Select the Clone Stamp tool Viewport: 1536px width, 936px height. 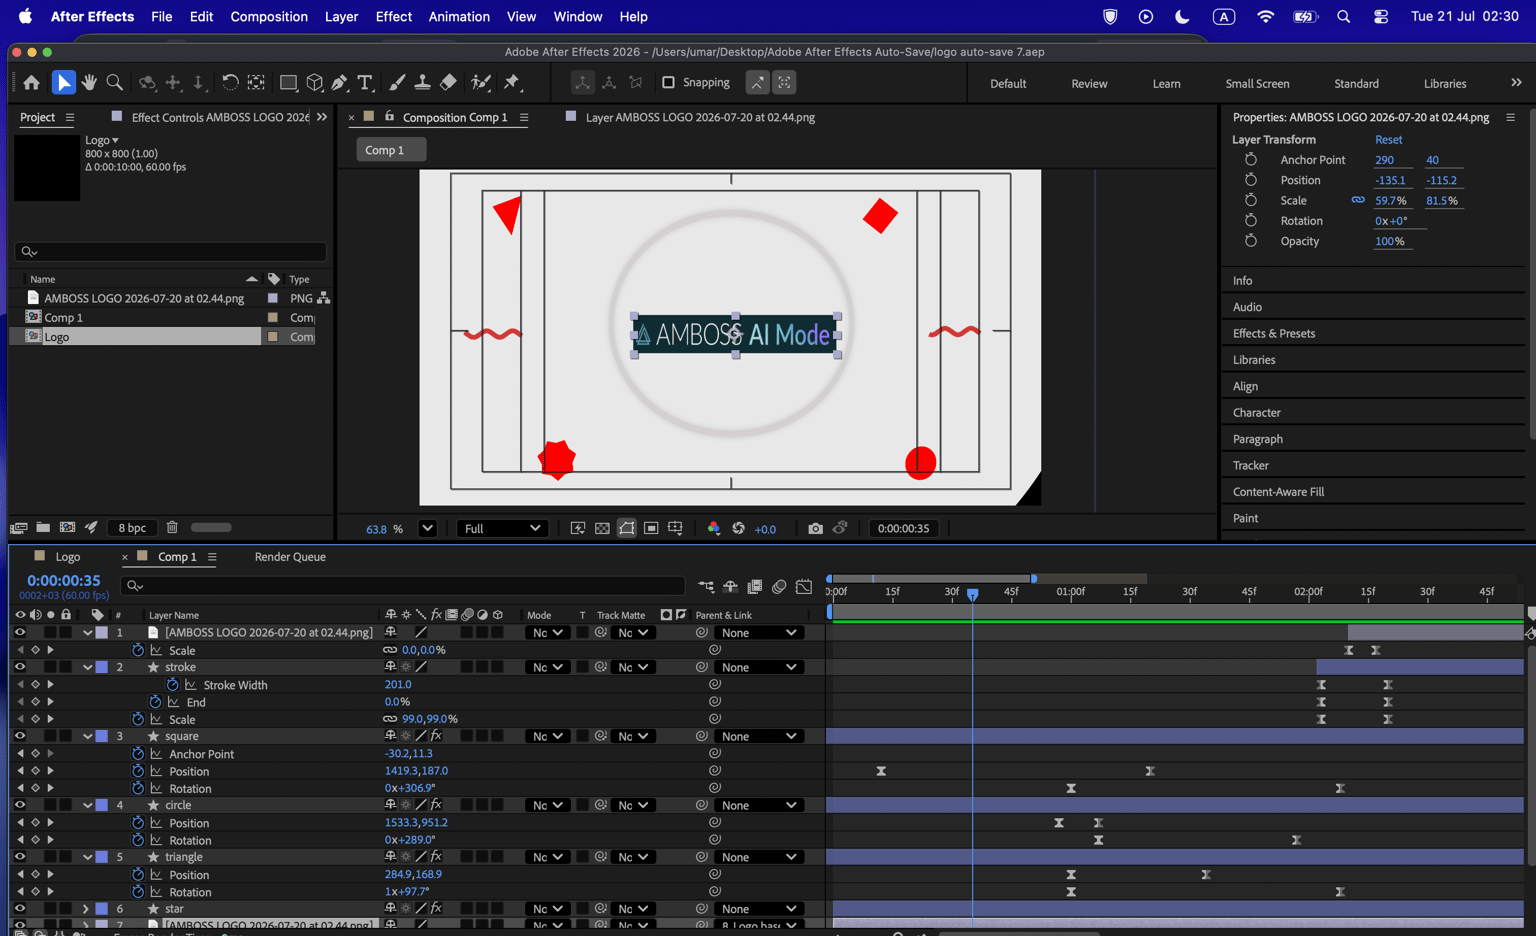tap(422, 83)
